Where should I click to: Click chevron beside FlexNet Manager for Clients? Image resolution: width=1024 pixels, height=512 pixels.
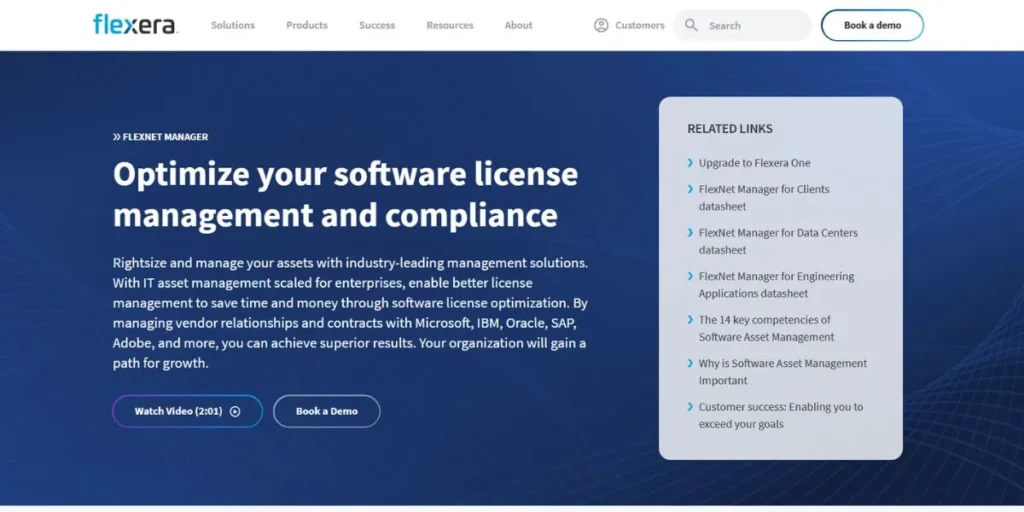[x=690, y=189]
